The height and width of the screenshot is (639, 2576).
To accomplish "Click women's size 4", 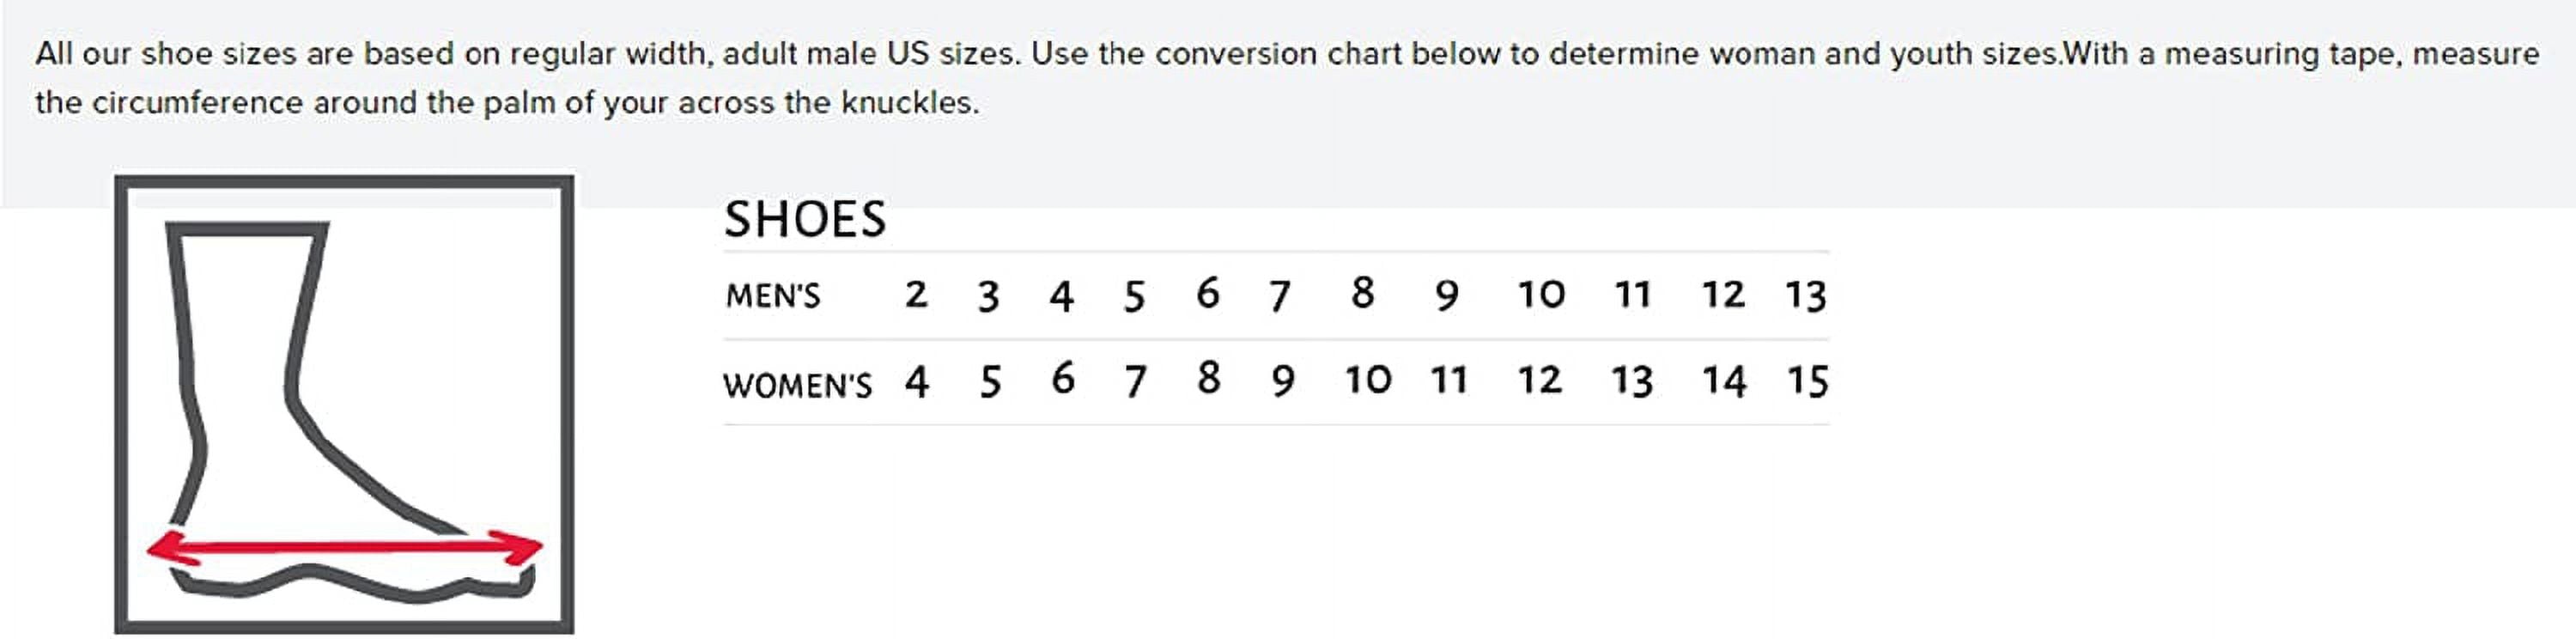I will pos(916,382).
